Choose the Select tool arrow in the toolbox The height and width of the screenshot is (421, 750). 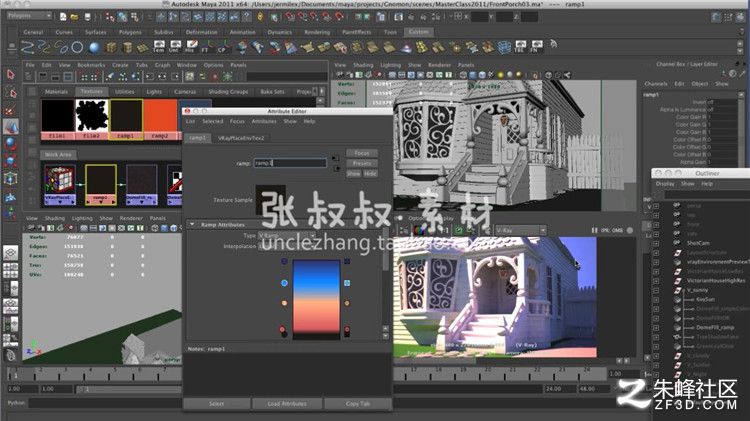point(11,75)
